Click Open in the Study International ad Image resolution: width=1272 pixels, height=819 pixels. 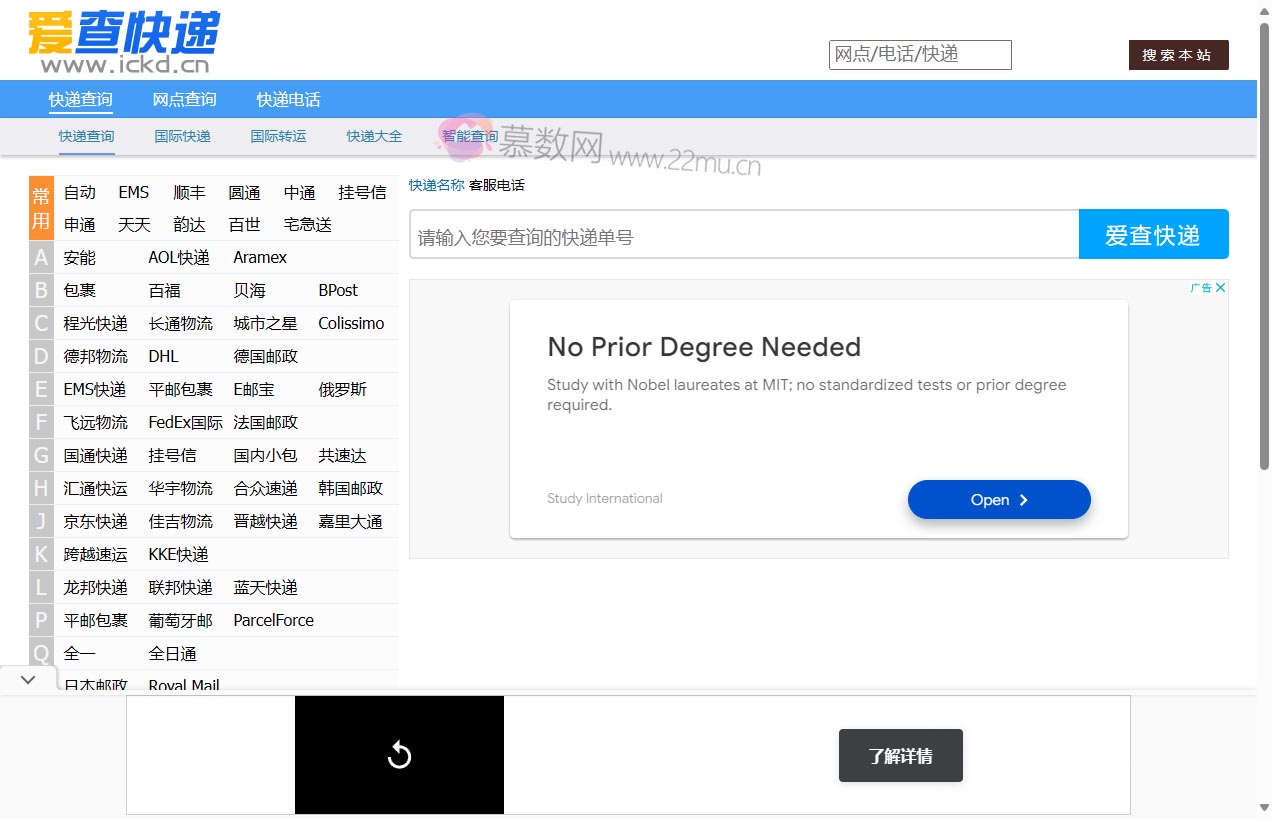point(998,499)
